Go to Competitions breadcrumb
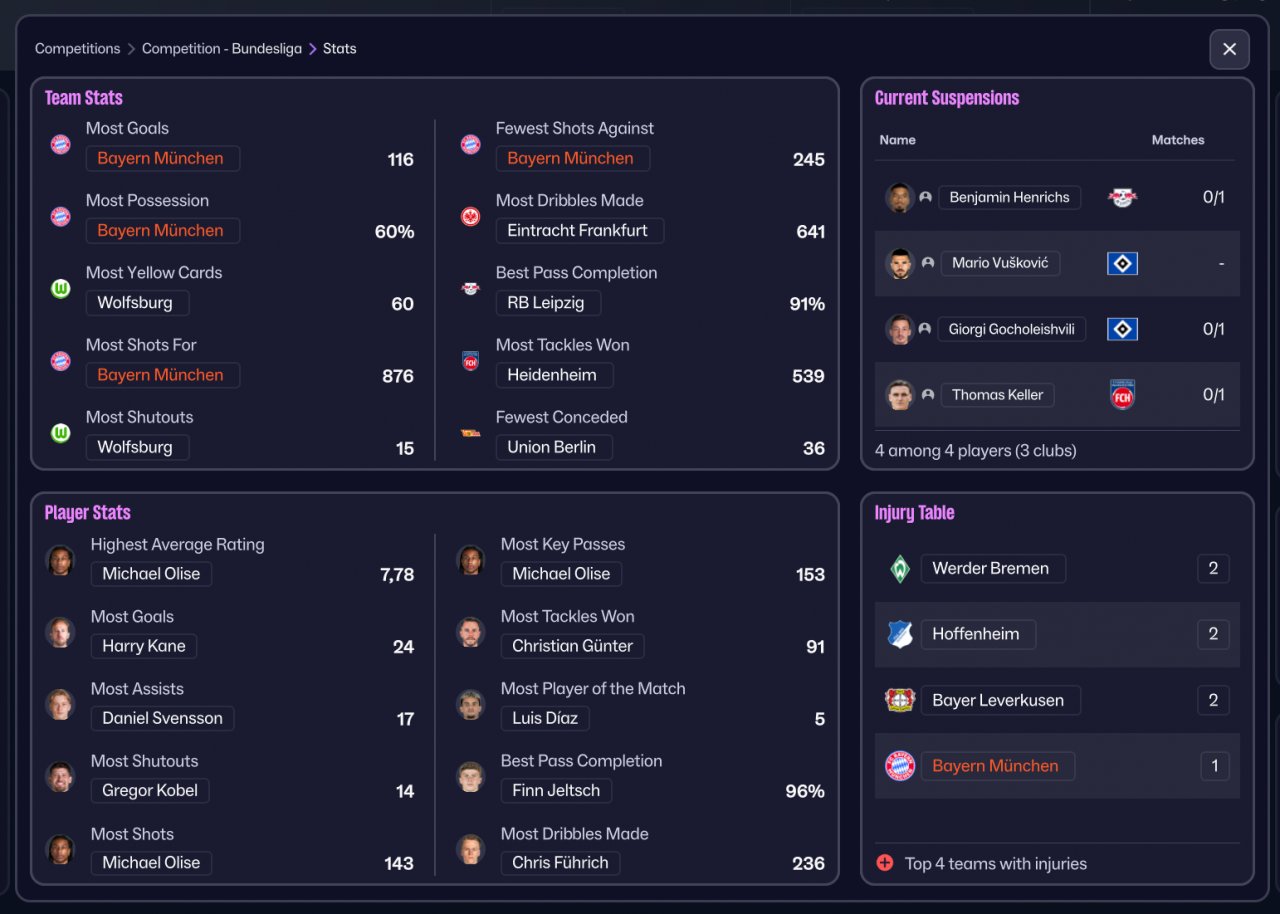1280x914 pixels. (77, 49)
